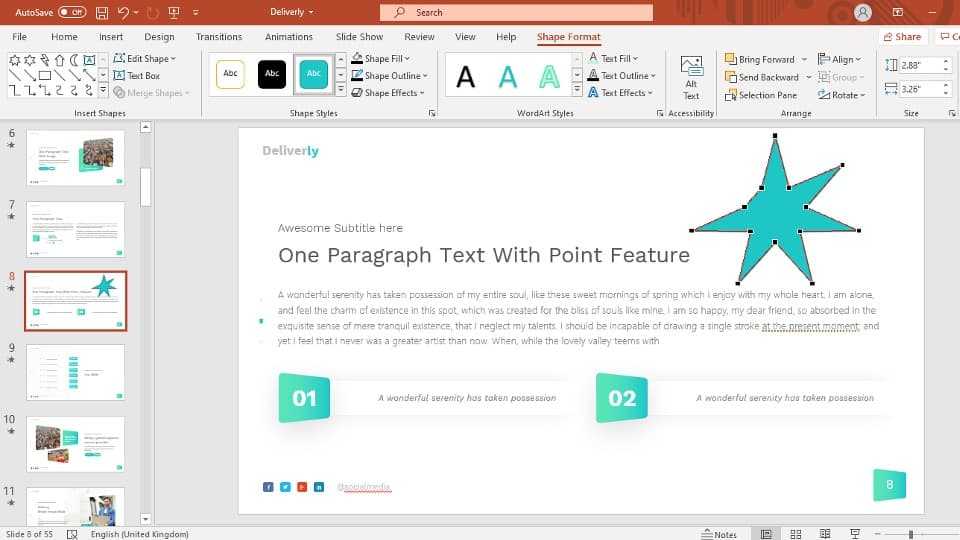Toggle the Notes pane in status bar

click(x=719, y=534)
